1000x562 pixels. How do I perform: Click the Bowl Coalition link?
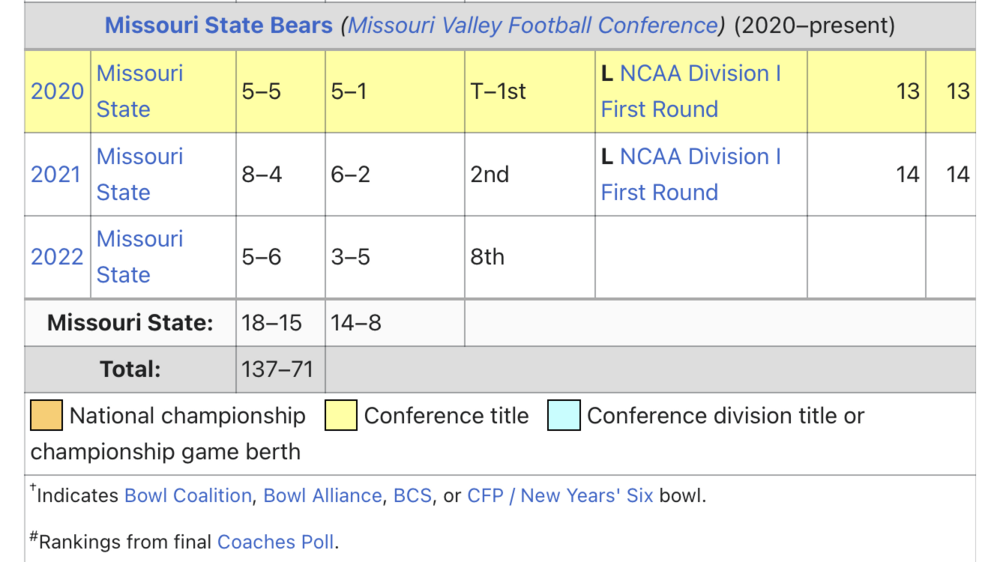(x=188, y=495)
